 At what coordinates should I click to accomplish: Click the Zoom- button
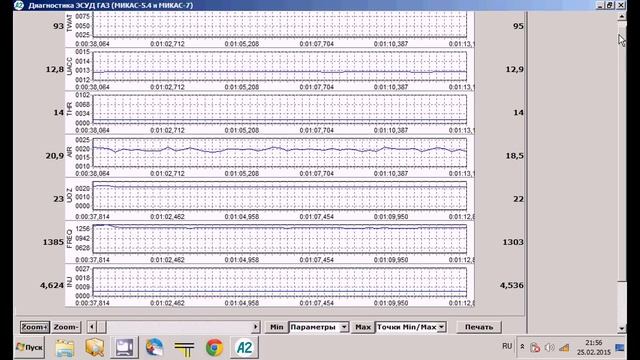(x=66, y=327)
